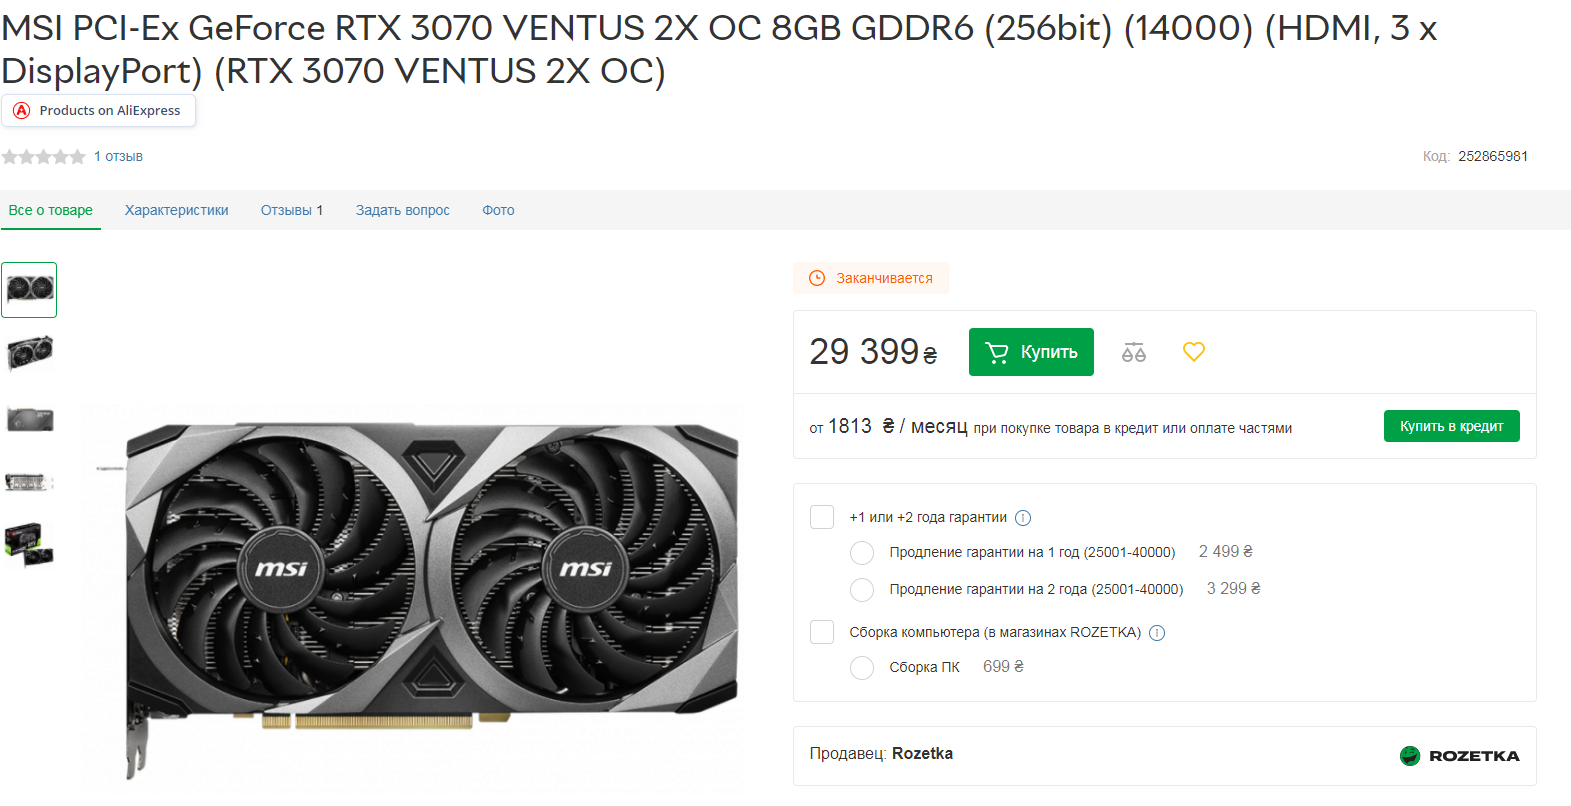Enable the +1 или +2 года гарантии checkbox

pyautogui.click(x=822, y=517)
